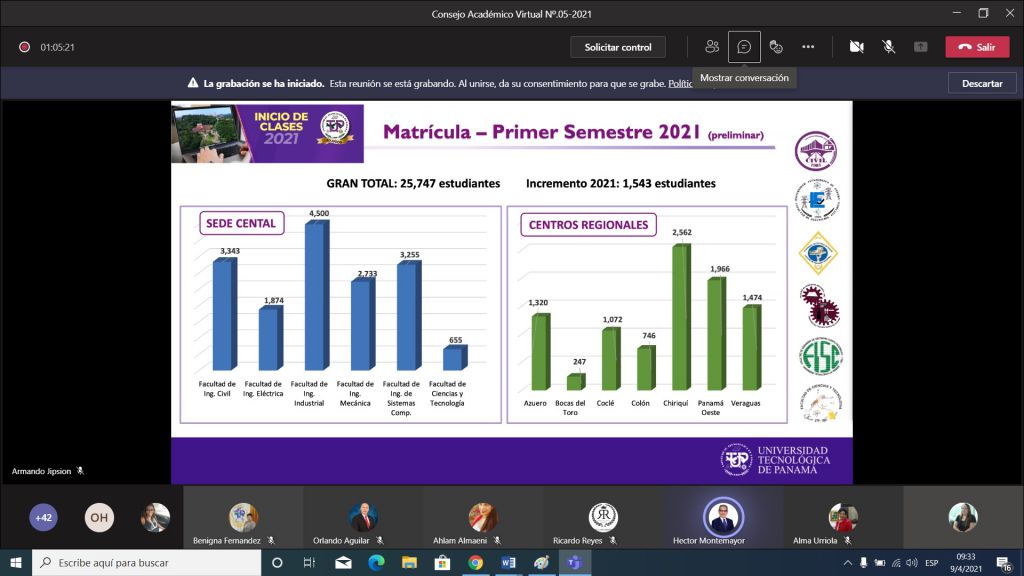Open system volume control in tray
1024x576 pixels.
pyautogui.click(x=912, y=562)
